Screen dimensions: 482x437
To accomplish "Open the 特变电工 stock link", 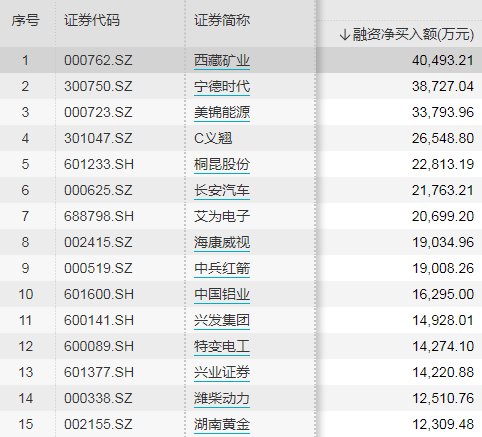I will pyautogui.click(x=222, y=346).
